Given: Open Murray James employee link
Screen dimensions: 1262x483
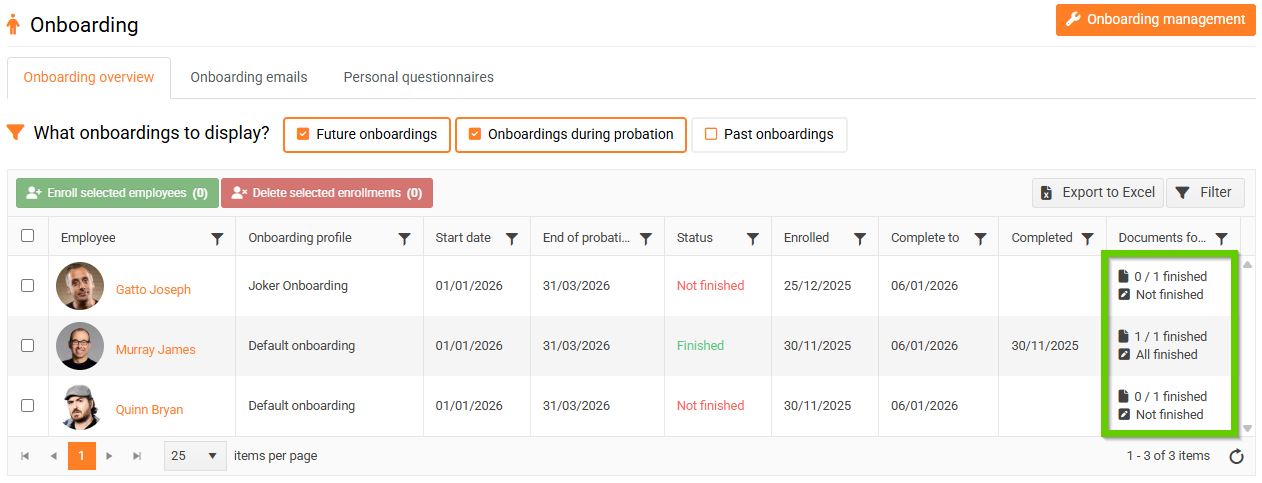Looking at the screenshot, I should click(x=155, y=350).
